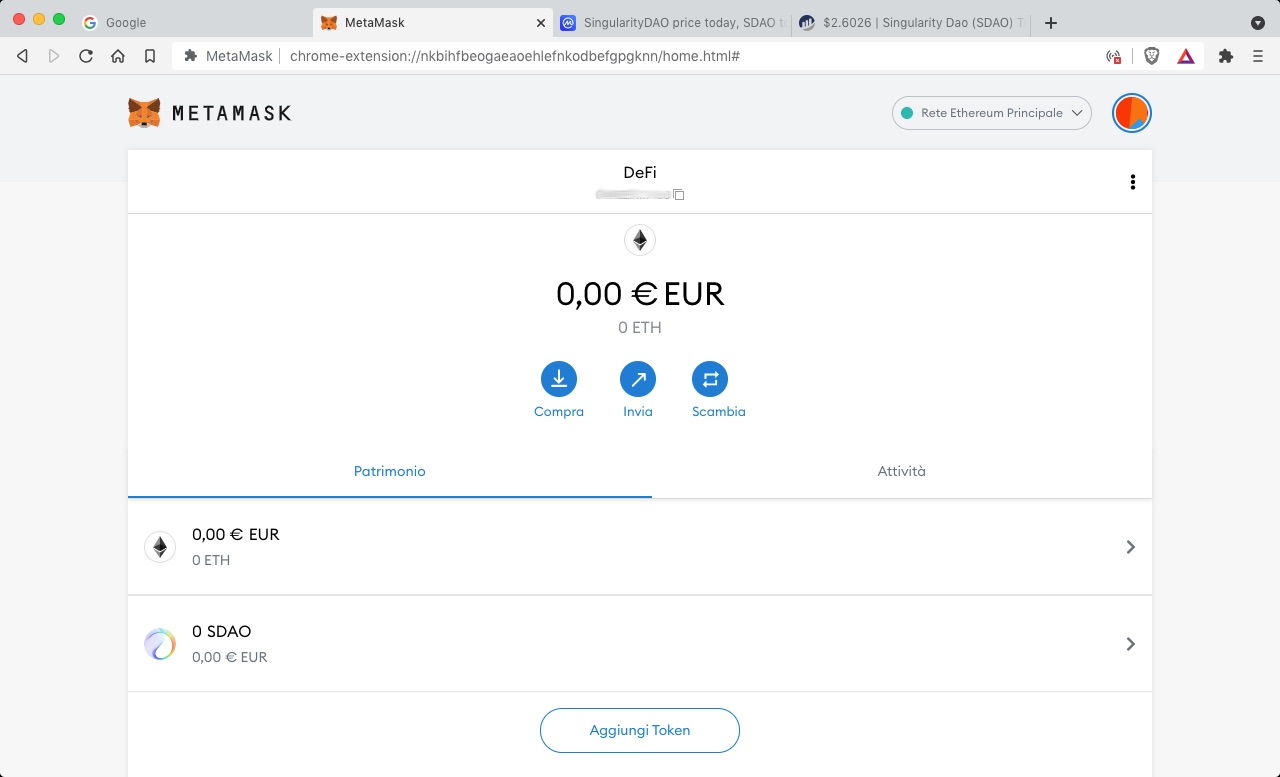The image size is (1280, 777).
Task: Open Brave Shields lion icon
Action: 1151,56
